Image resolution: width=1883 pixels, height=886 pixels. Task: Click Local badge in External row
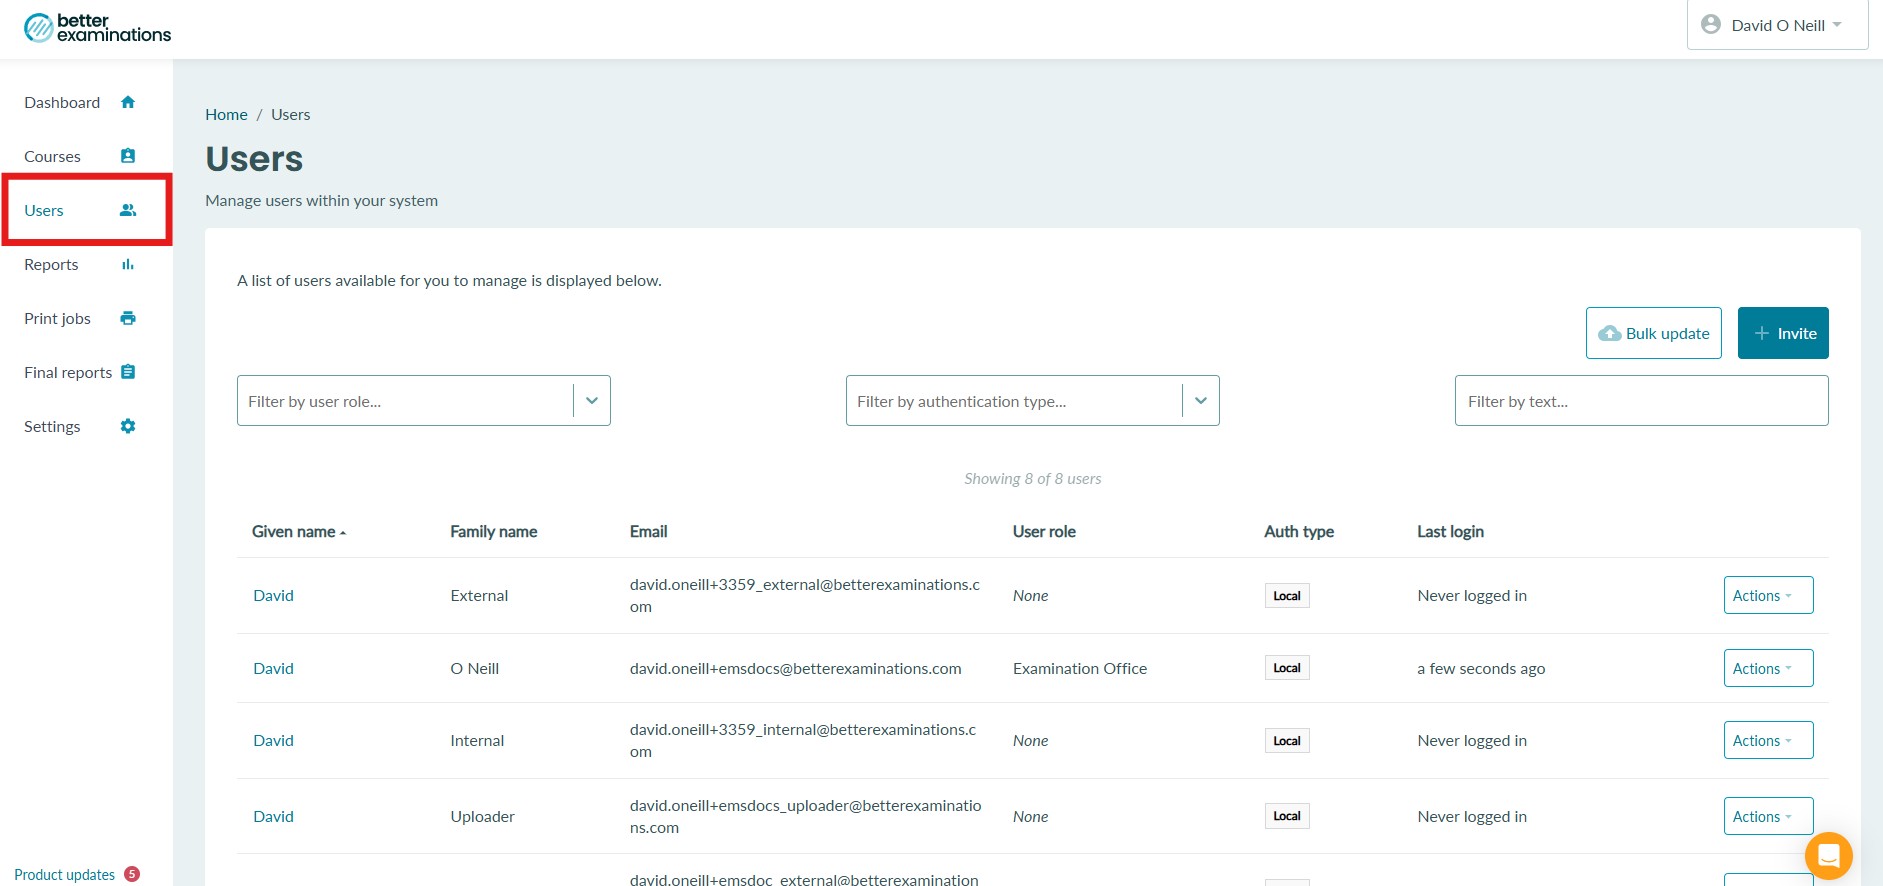tap(1287, 595)
